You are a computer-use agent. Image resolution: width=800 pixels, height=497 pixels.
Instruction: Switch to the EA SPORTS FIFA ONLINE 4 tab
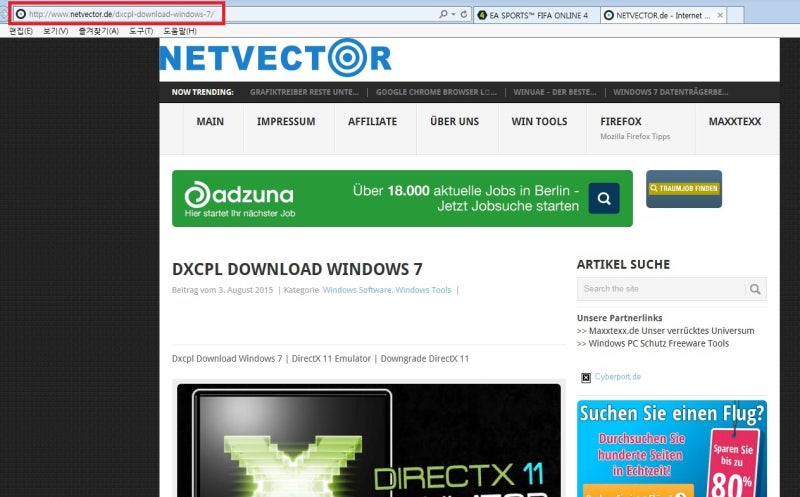[x=537, y=15]
